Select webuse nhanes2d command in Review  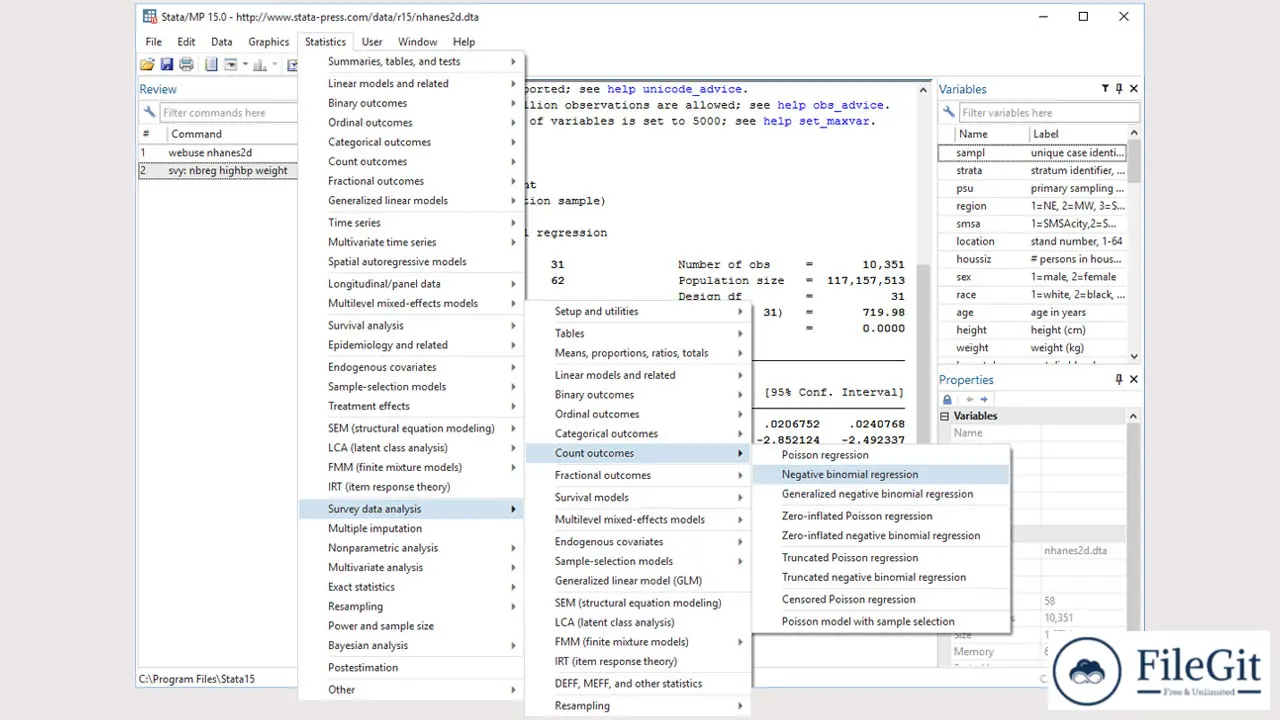click(217, 153)
